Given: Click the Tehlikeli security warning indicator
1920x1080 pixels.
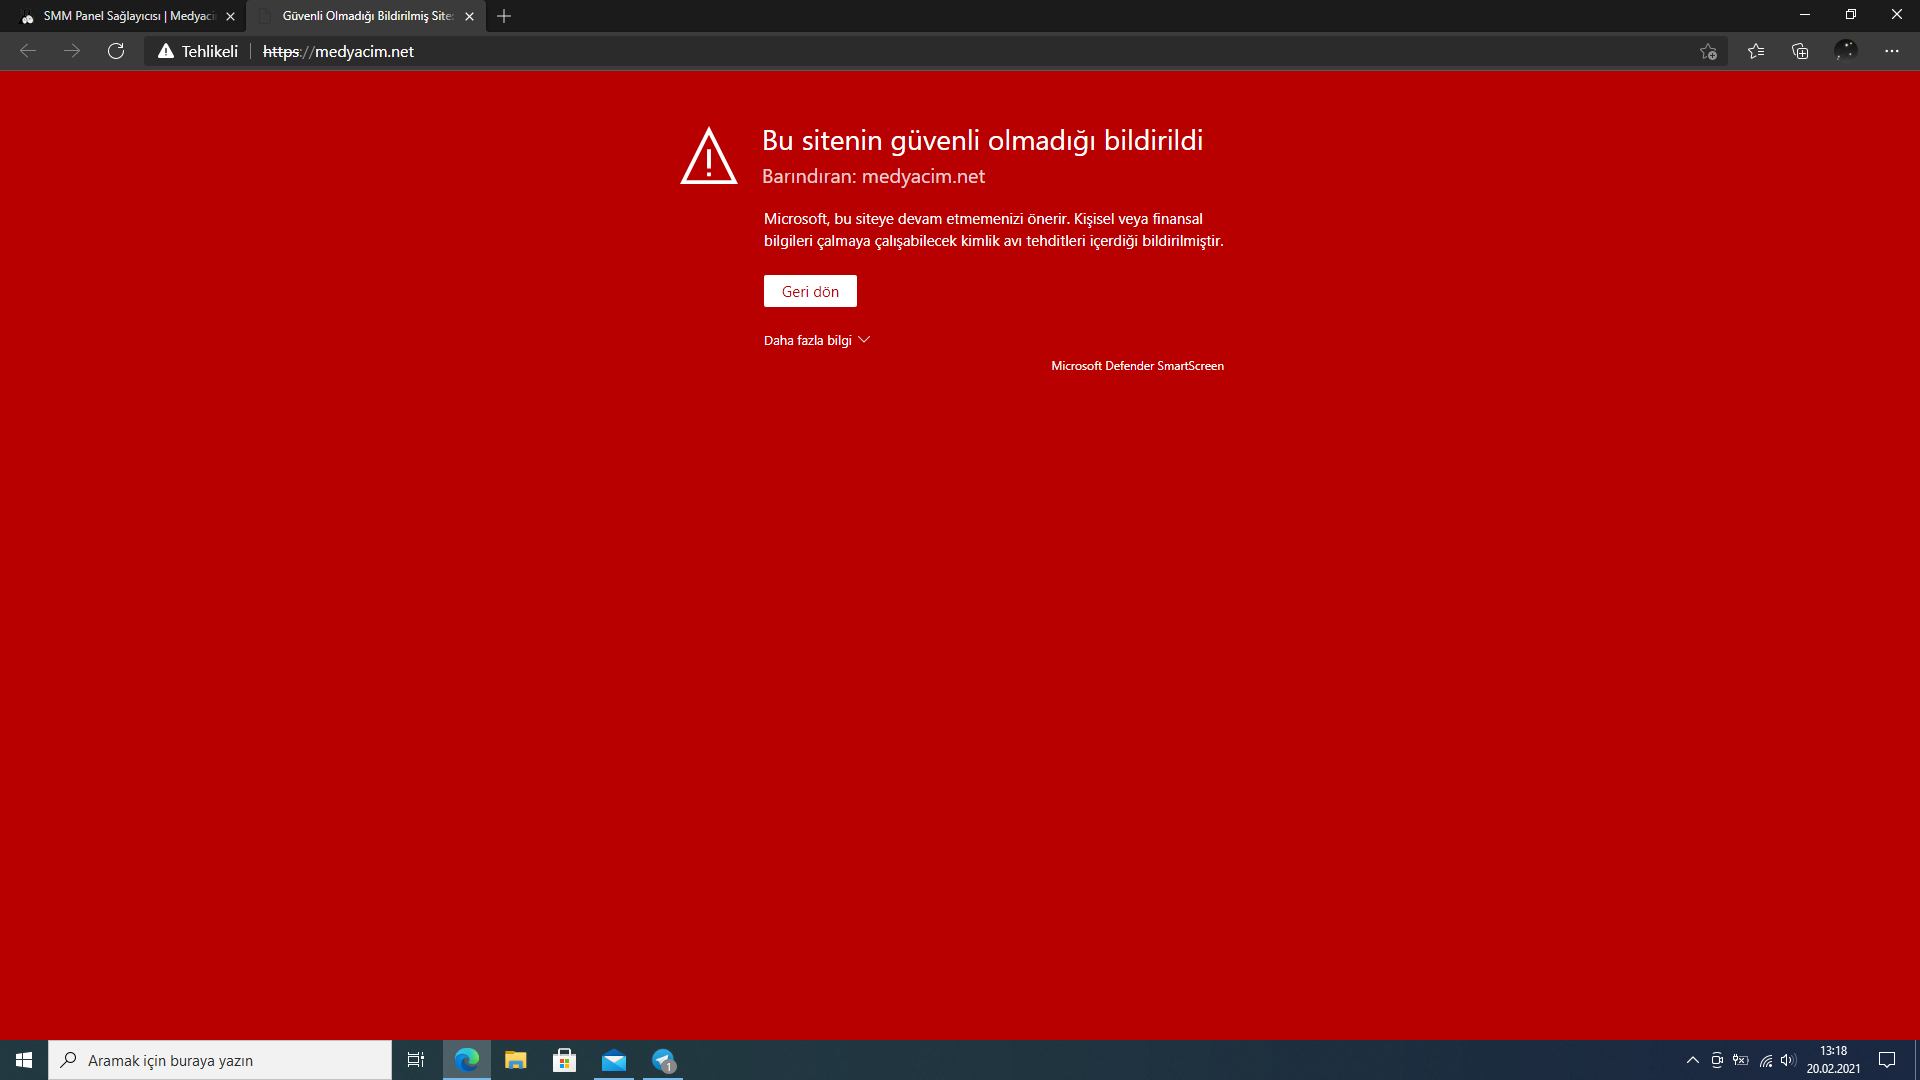Looking at the screenshot, I should (x=198, y=51).
